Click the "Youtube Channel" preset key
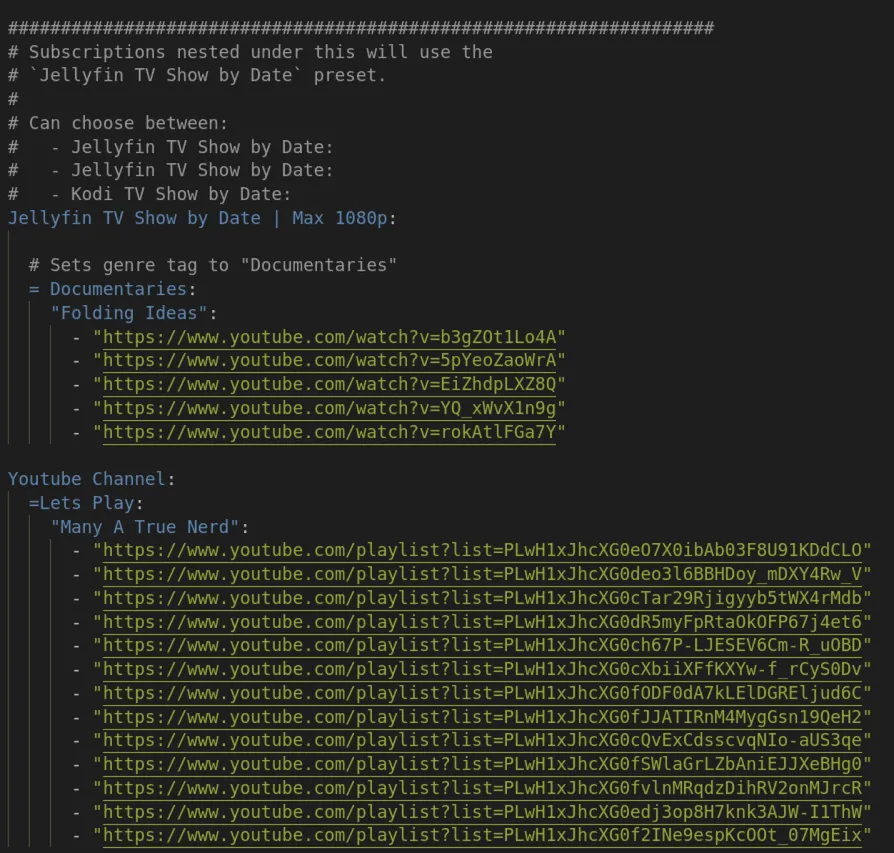Image resolution: width=894 pixels, height=853 pixels. click(x=87, y=479)
